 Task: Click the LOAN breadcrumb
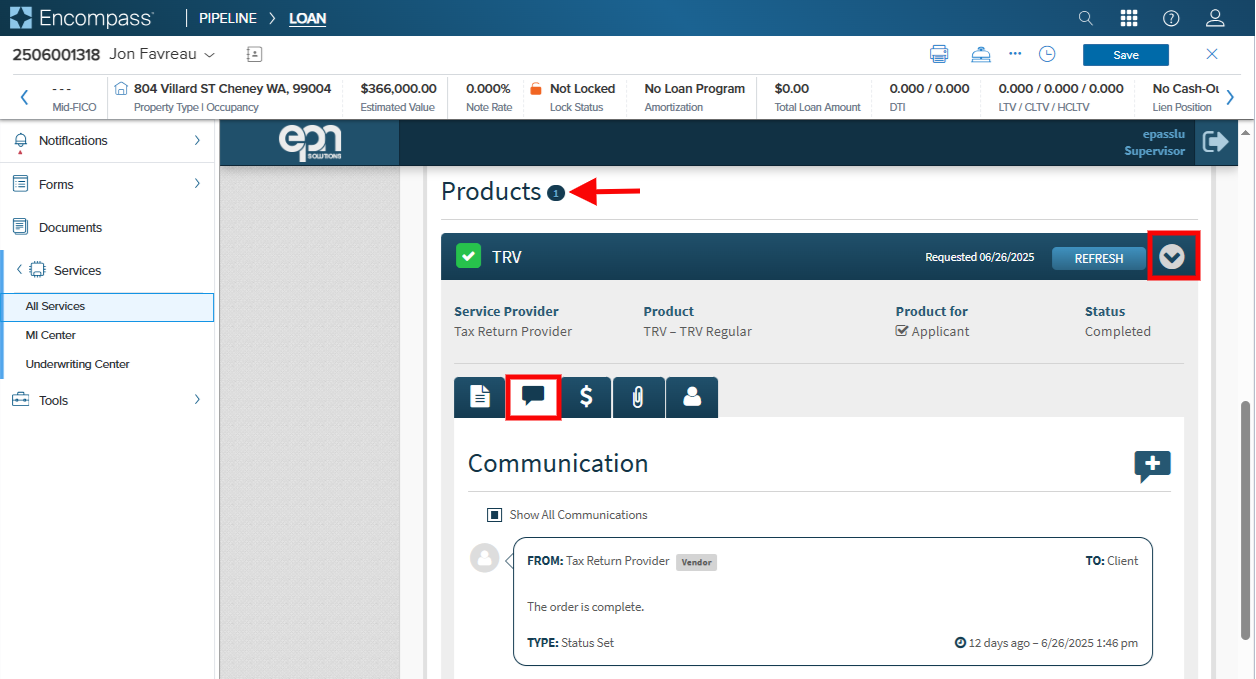click(307, 18)
